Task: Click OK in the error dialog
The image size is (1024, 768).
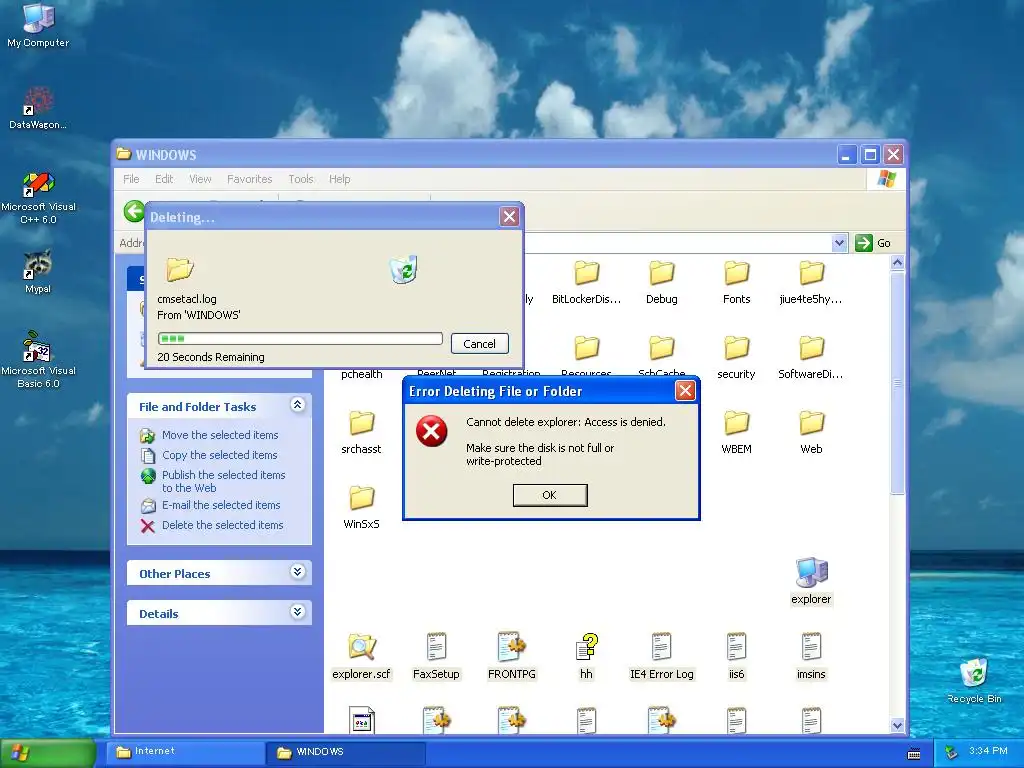Action: (x=550, y=495)
